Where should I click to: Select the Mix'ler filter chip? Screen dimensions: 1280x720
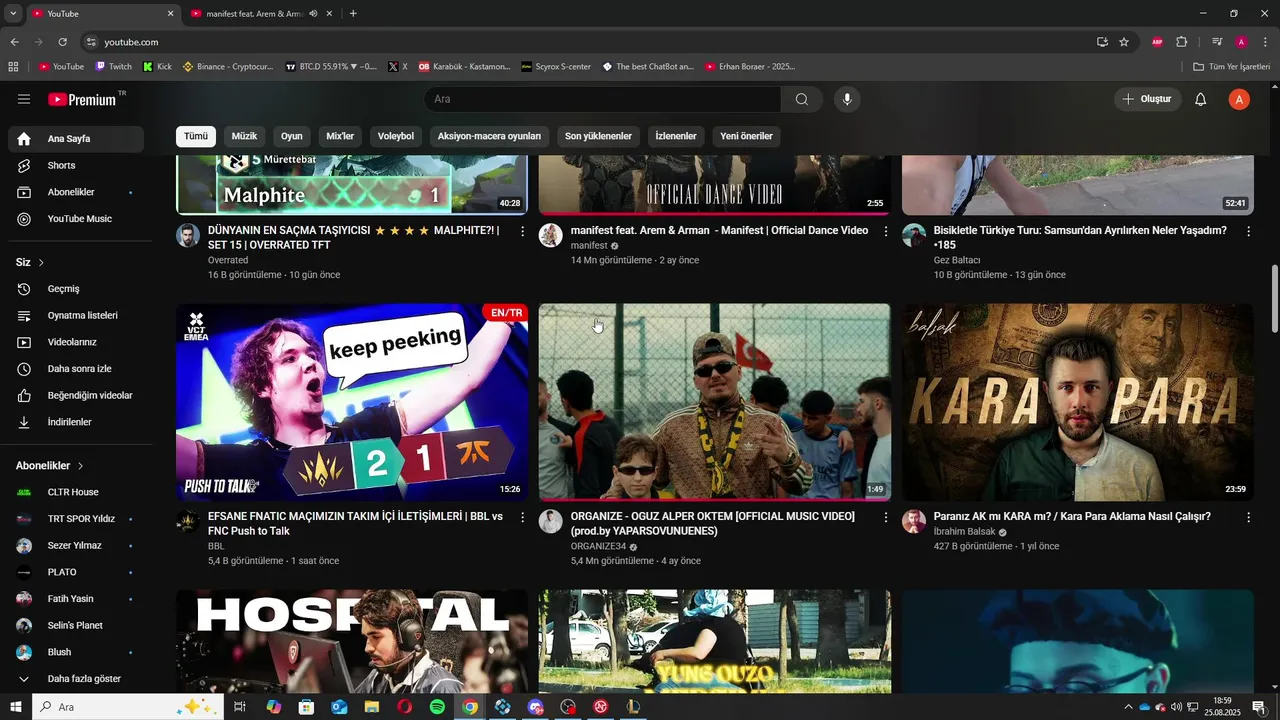340,136
